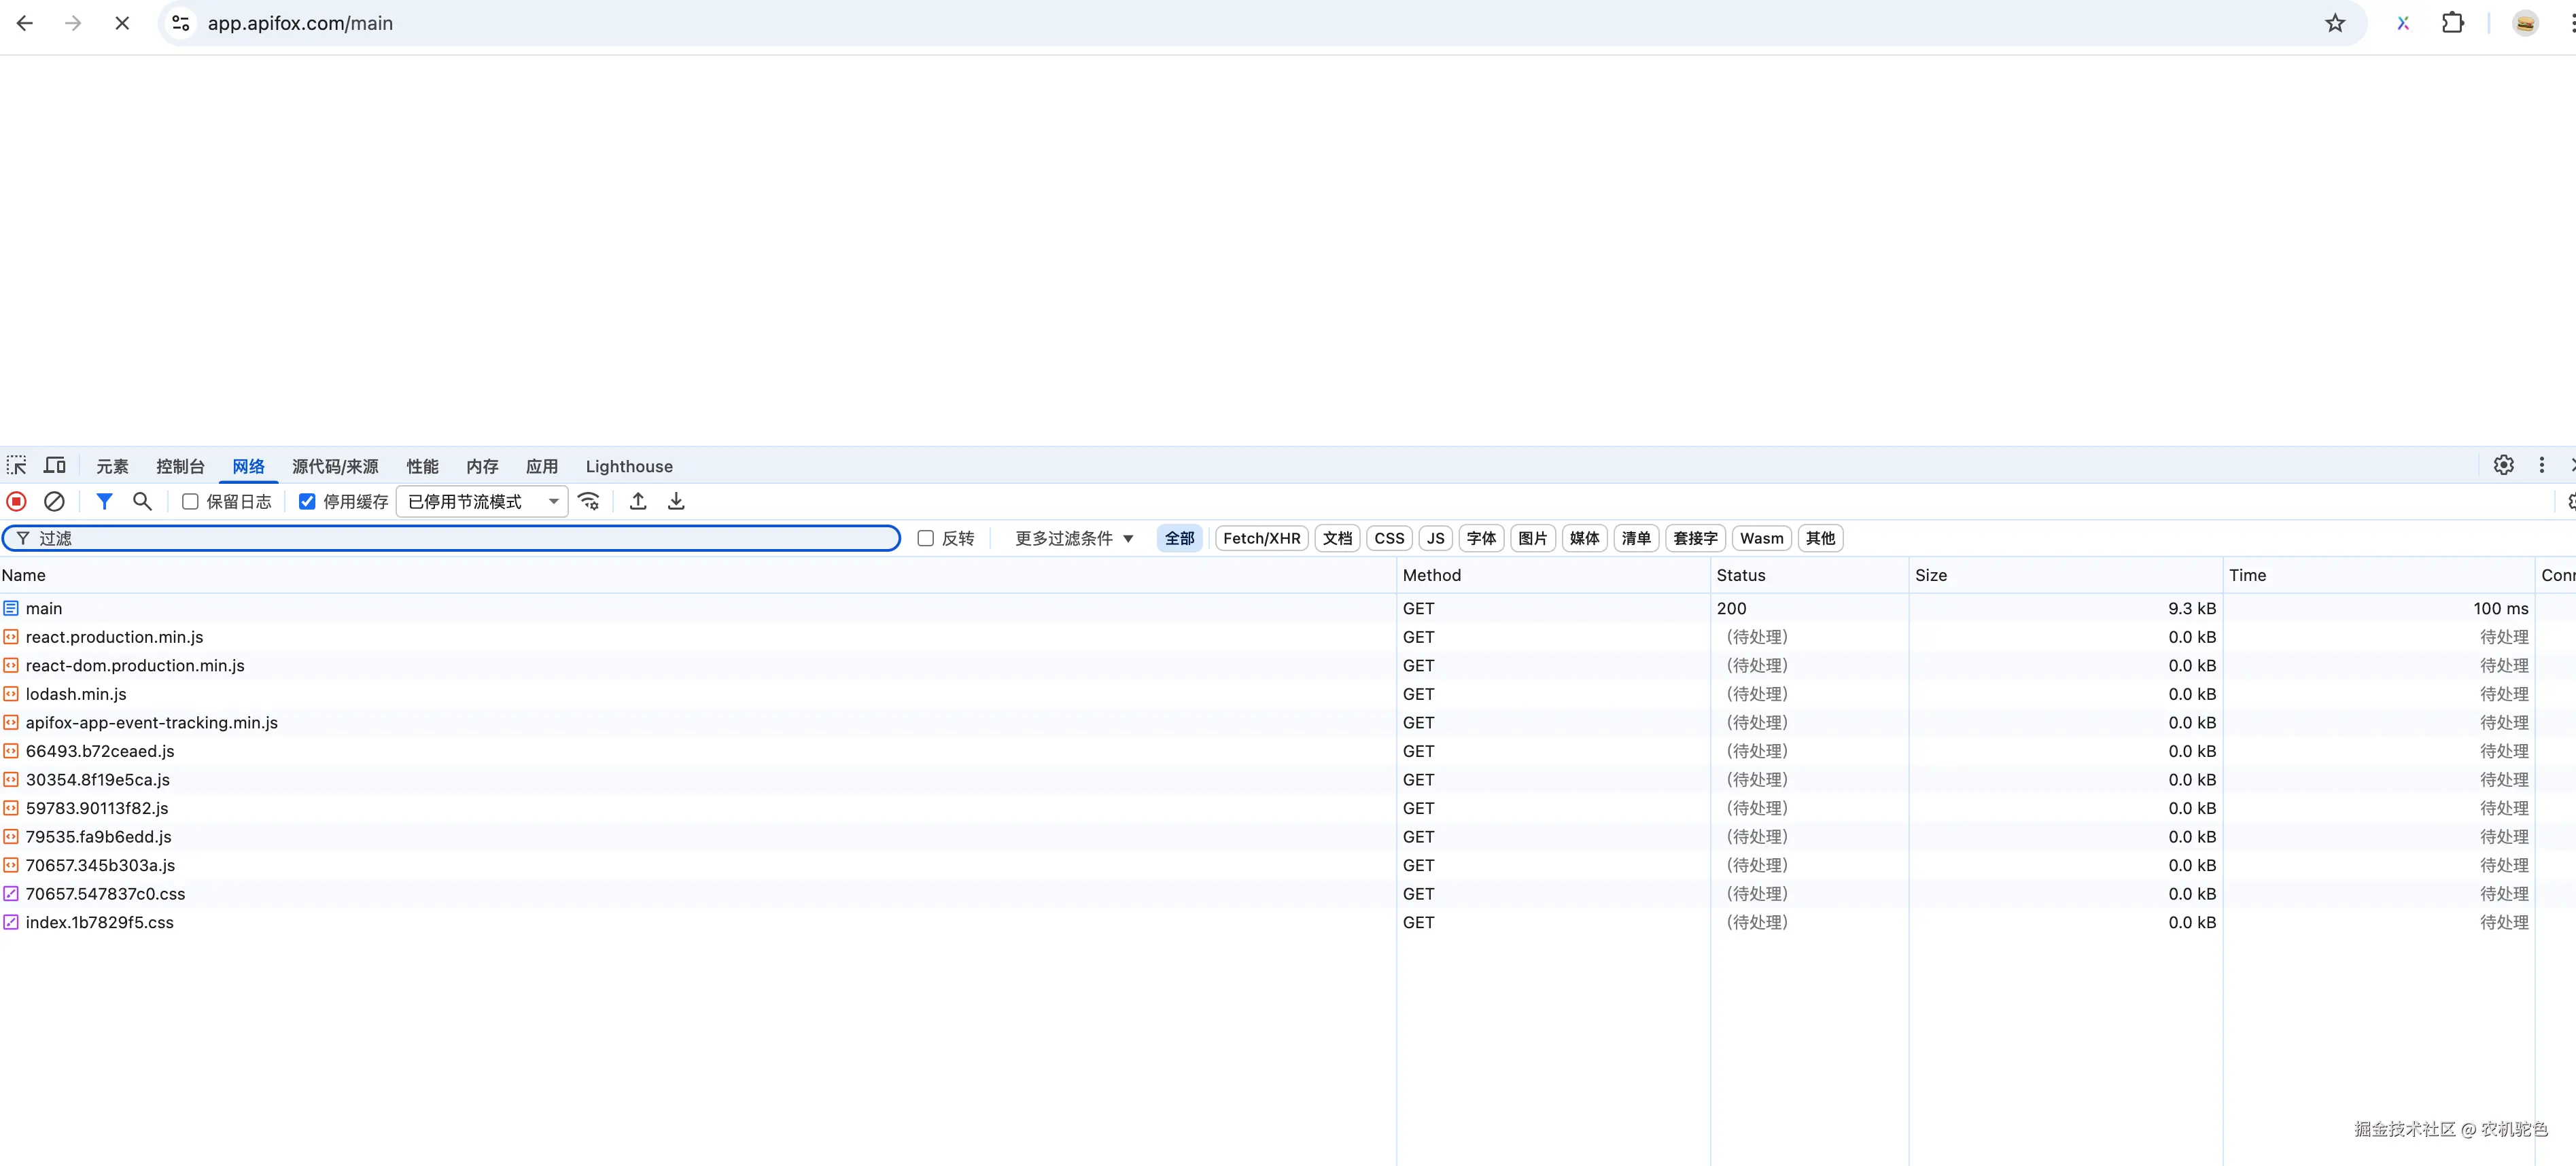Check the 反转 checkbox

pos(926,538)
